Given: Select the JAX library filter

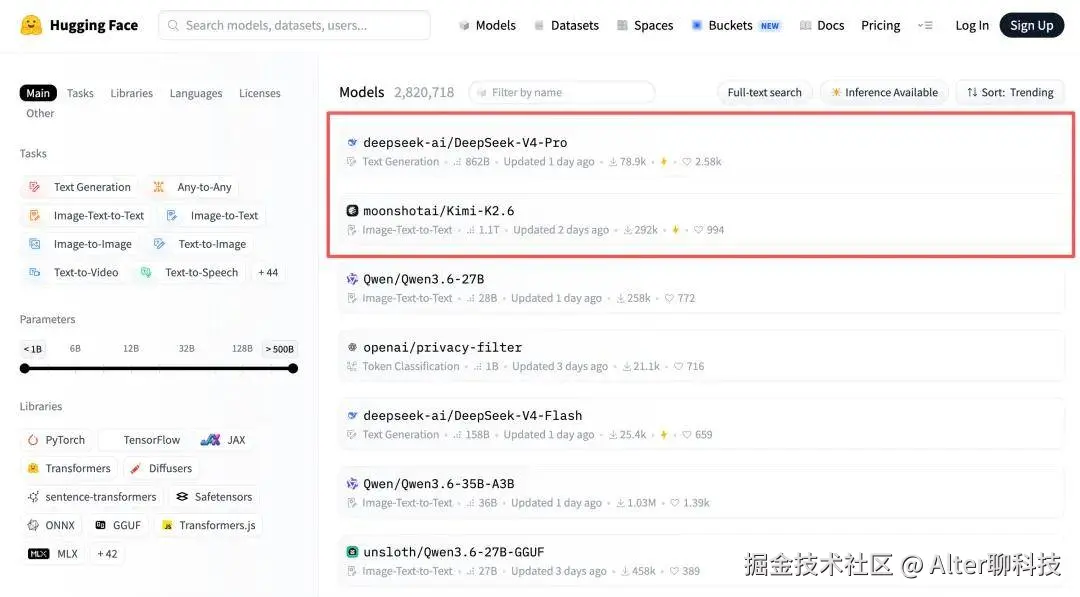Looking at the screenshot, I should click(x=222, y=439).
